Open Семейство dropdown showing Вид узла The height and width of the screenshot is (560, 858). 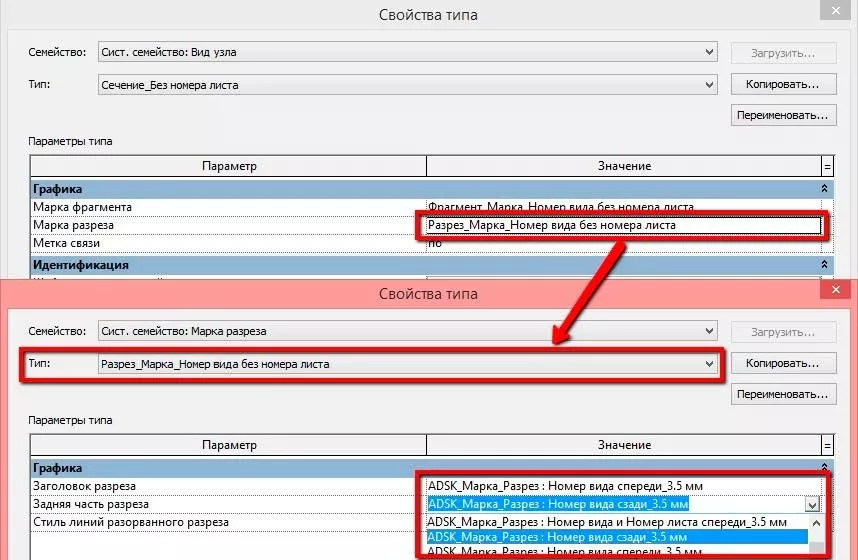coord(408,52)
